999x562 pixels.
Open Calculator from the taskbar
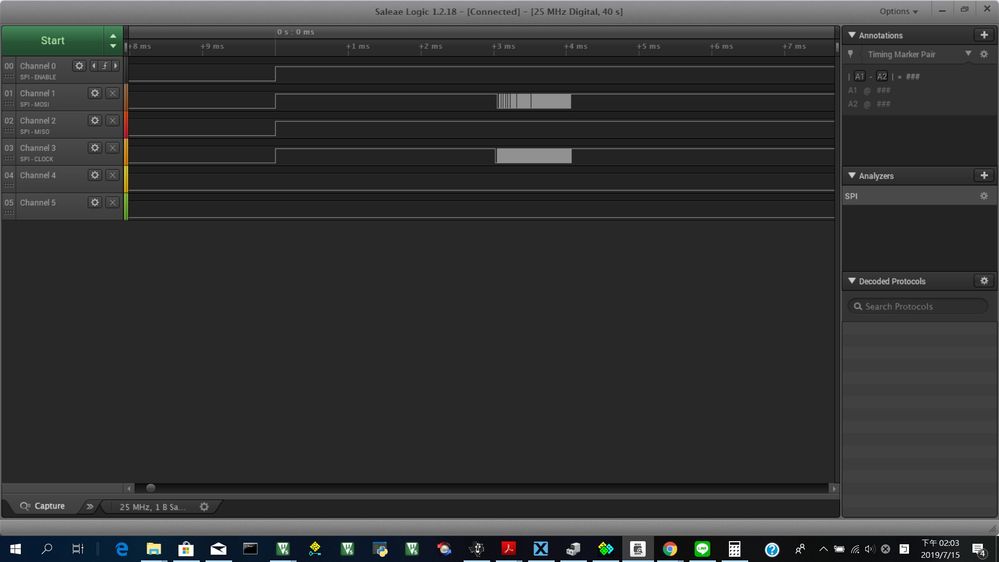(x=735, y=549)
